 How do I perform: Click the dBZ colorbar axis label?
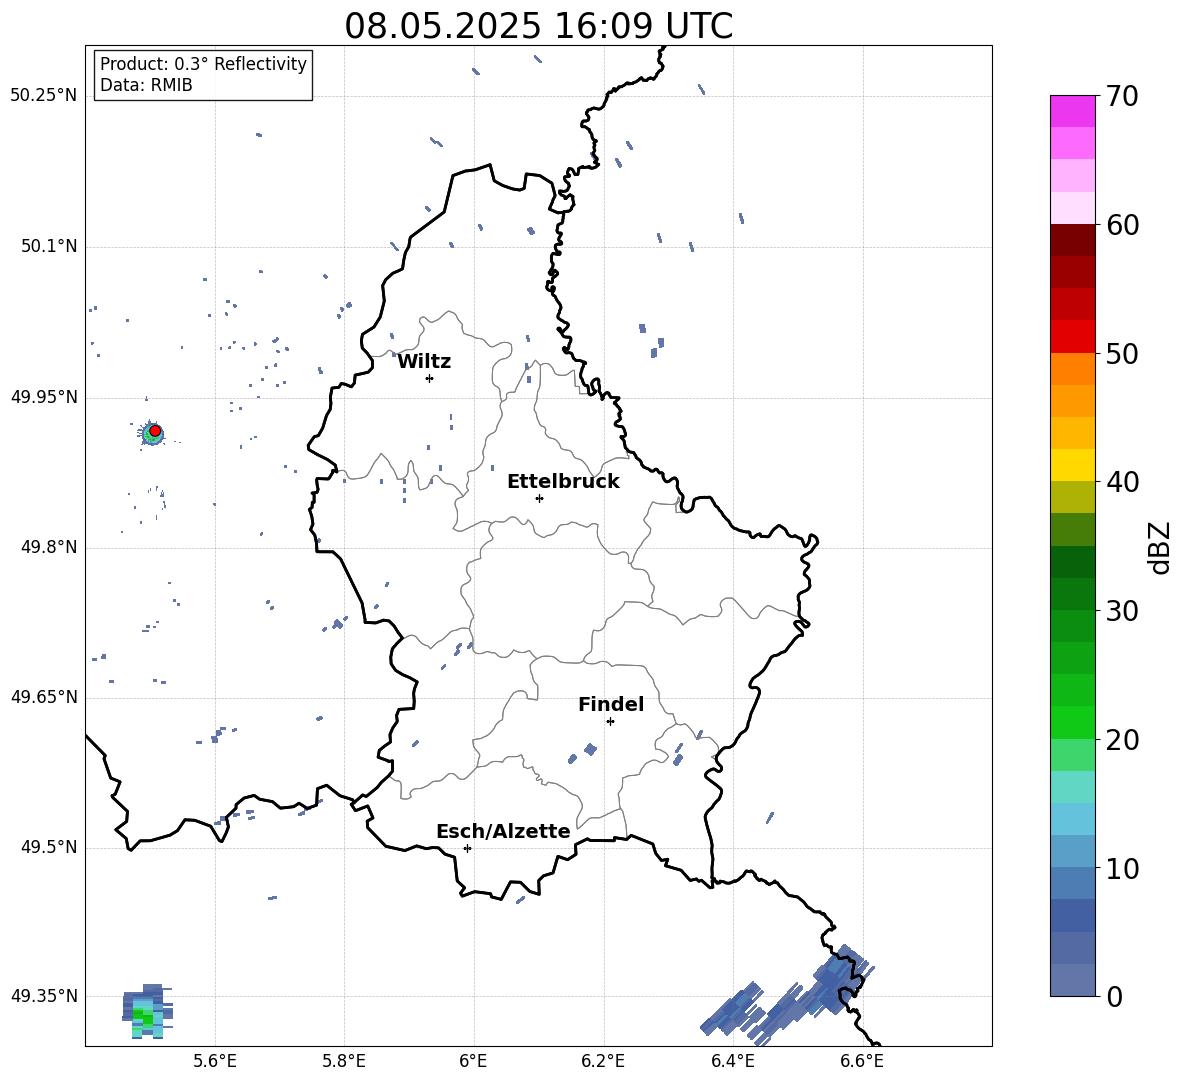point(1161,548)
